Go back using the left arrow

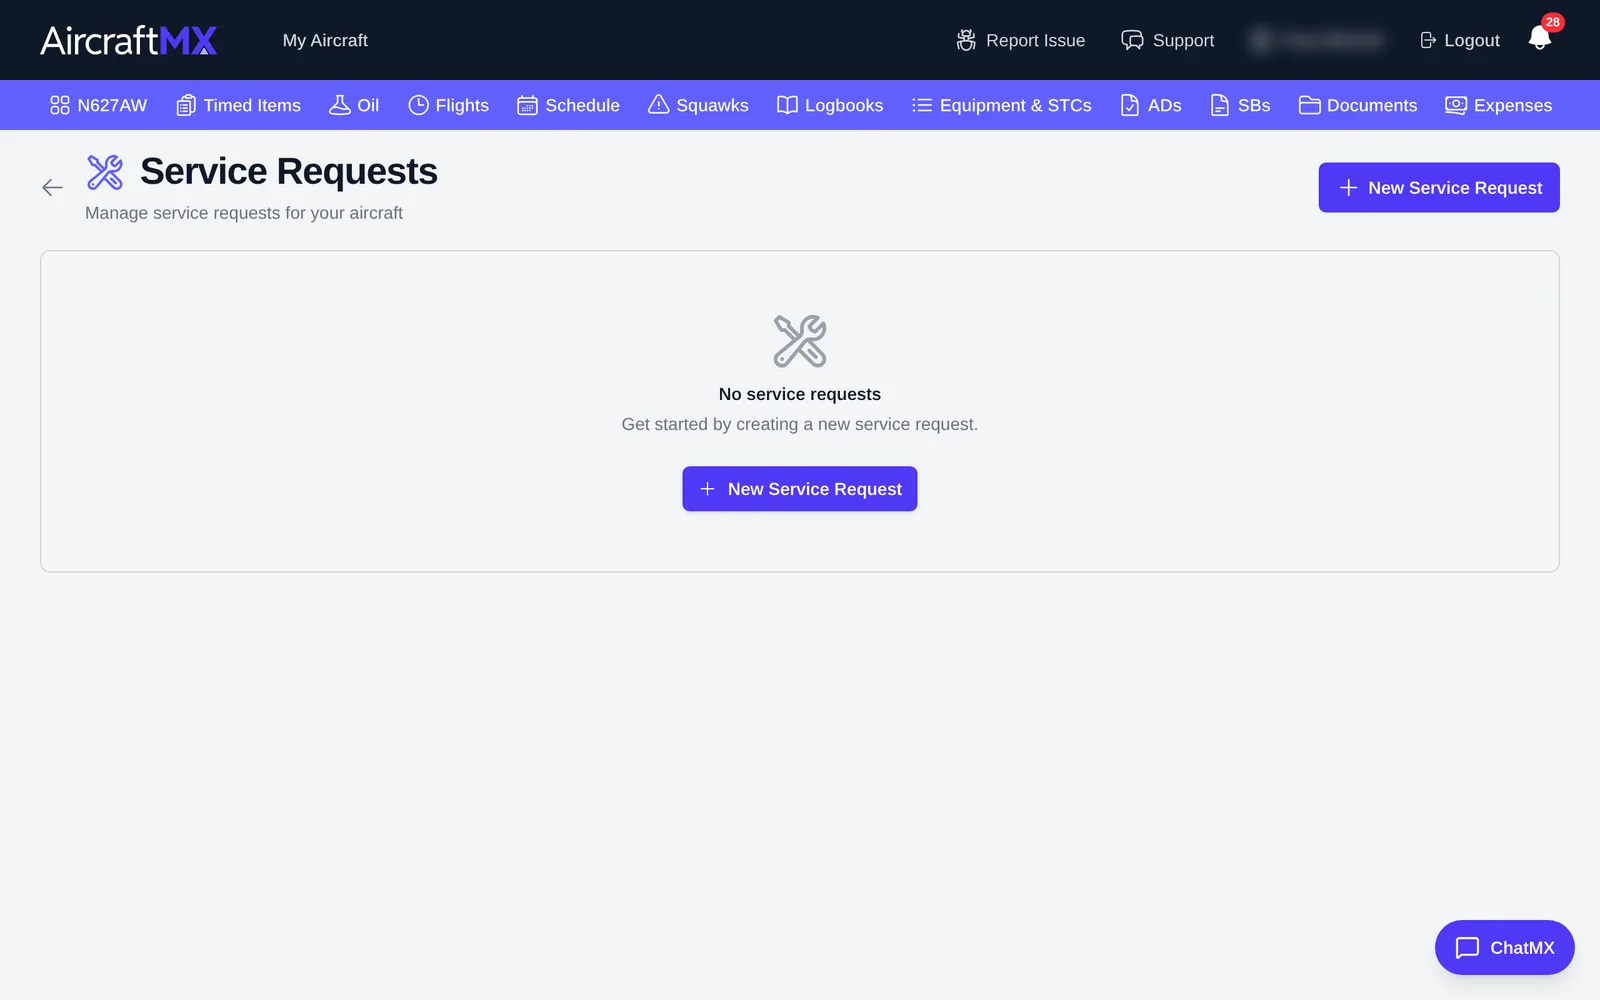click(x=52, y=187)
